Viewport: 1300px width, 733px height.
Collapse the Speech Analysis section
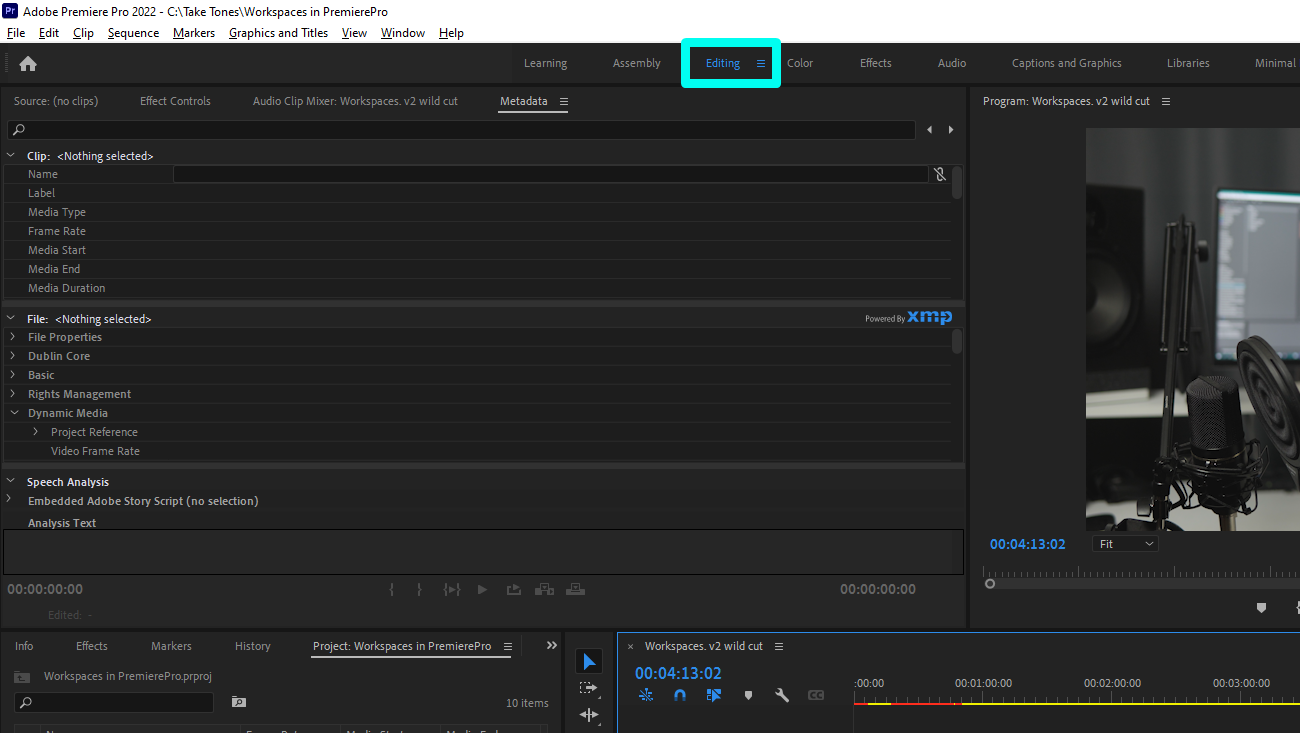11,481
